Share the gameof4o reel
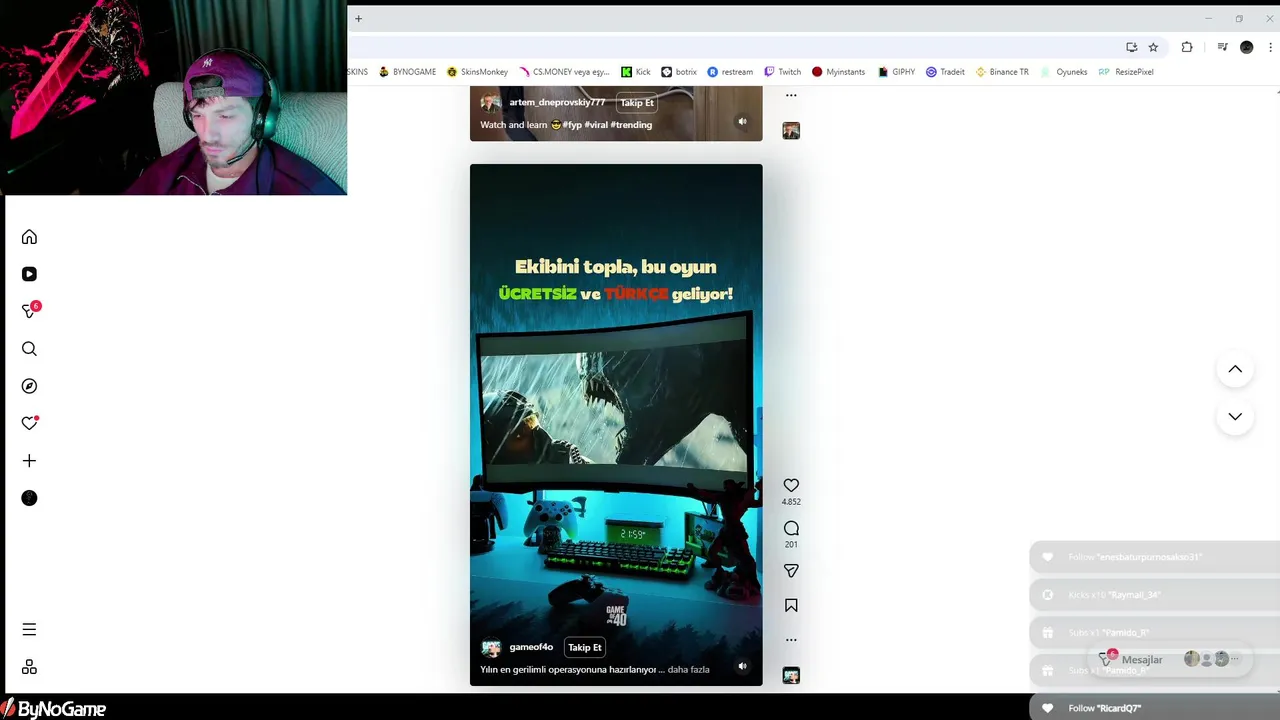Image resolution: width=1280 pixels, height=720 pixels. [x=791, y=571]
